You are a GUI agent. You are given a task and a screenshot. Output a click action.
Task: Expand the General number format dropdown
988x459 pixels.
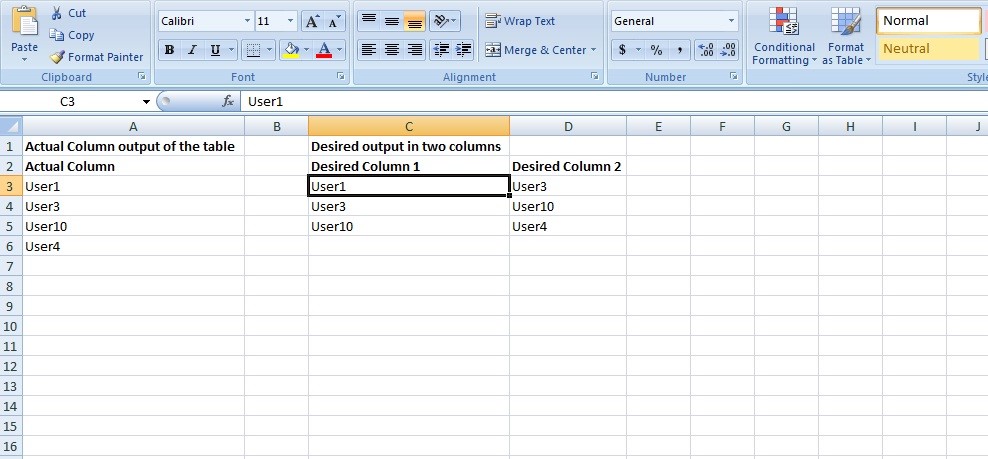731,21
